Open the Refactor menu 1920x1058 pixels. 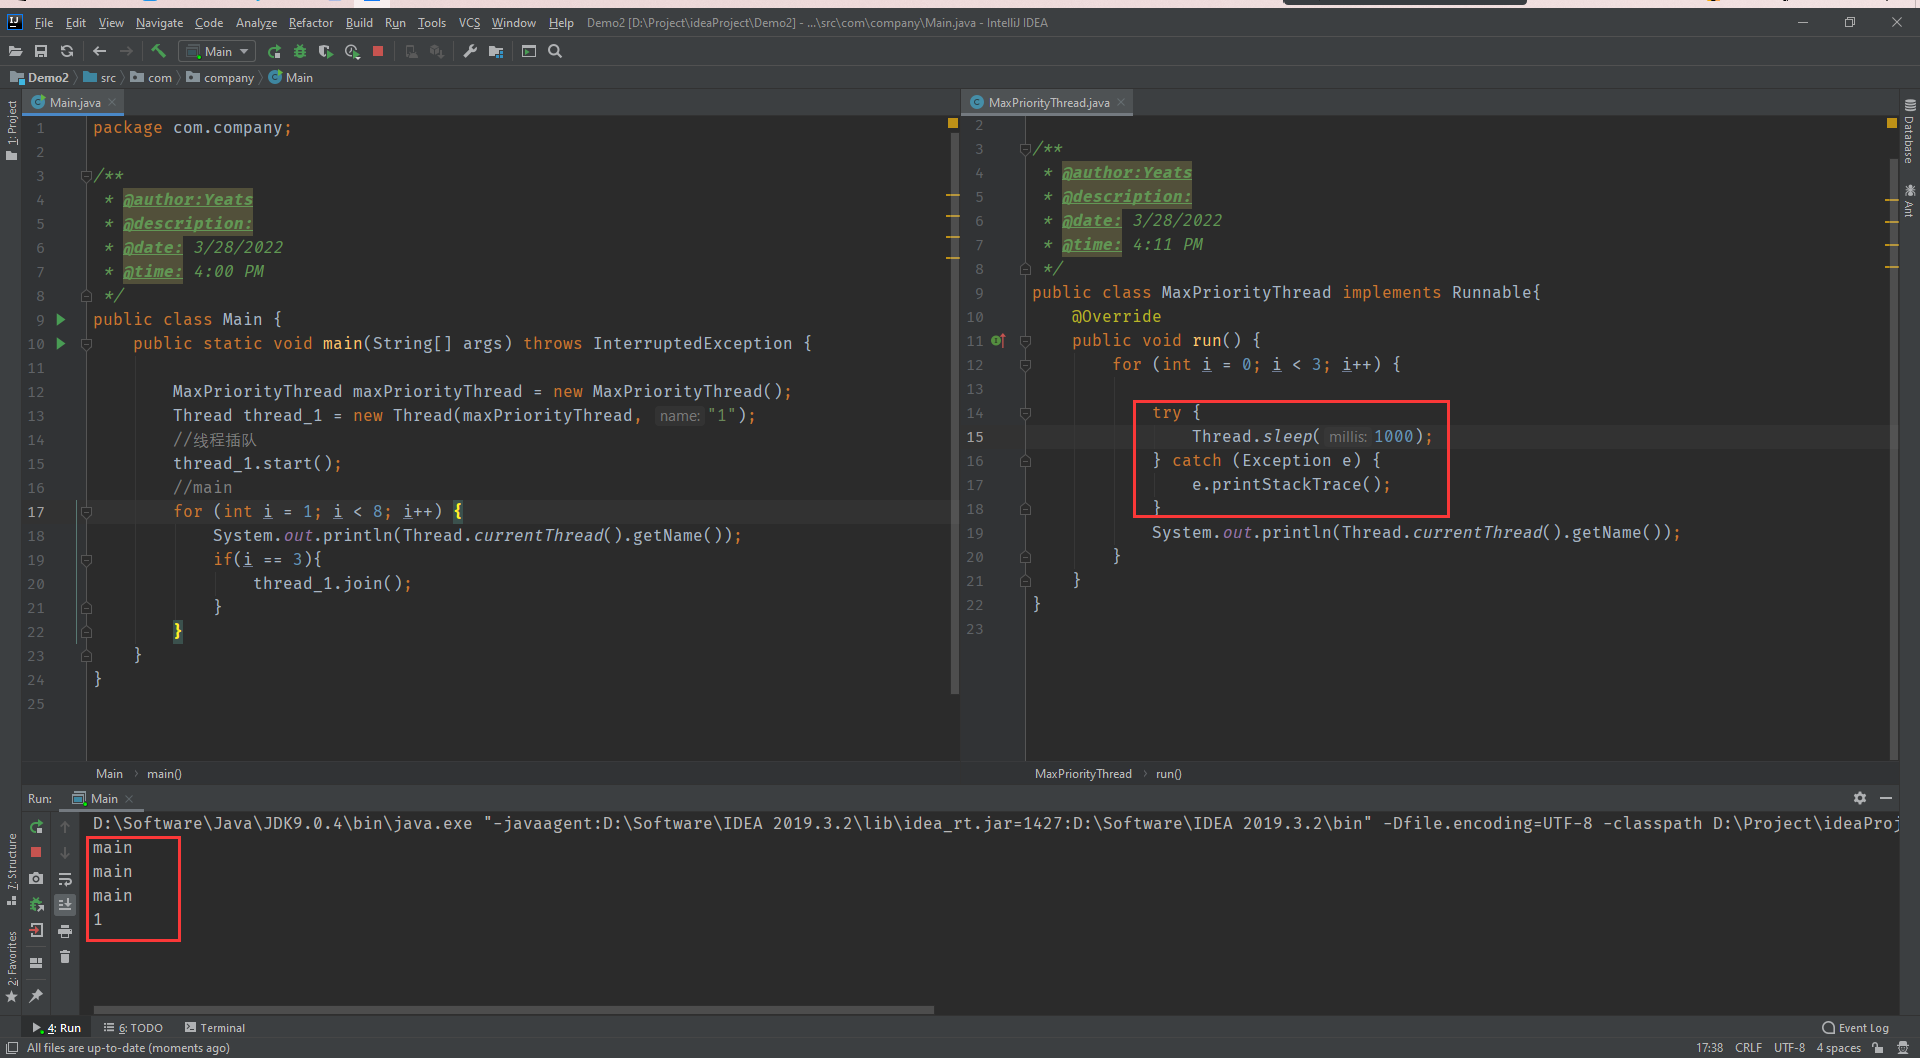coord(311,22)
